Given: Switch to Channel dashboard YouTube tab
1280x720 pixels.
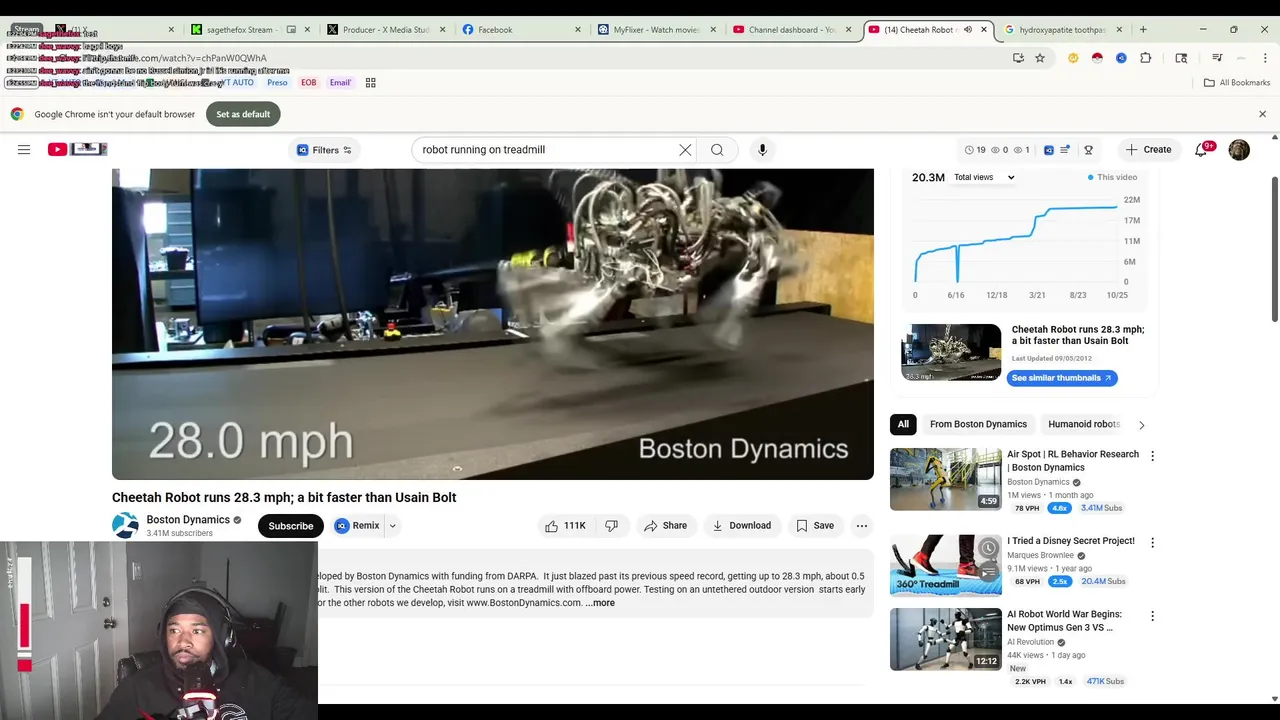Looking at the screenshot, I should coord(790,30).
